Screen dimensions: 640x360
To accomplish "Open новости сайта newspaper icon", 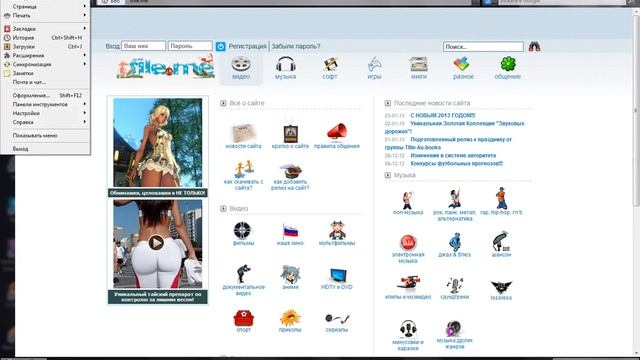I will click(243, 133).
